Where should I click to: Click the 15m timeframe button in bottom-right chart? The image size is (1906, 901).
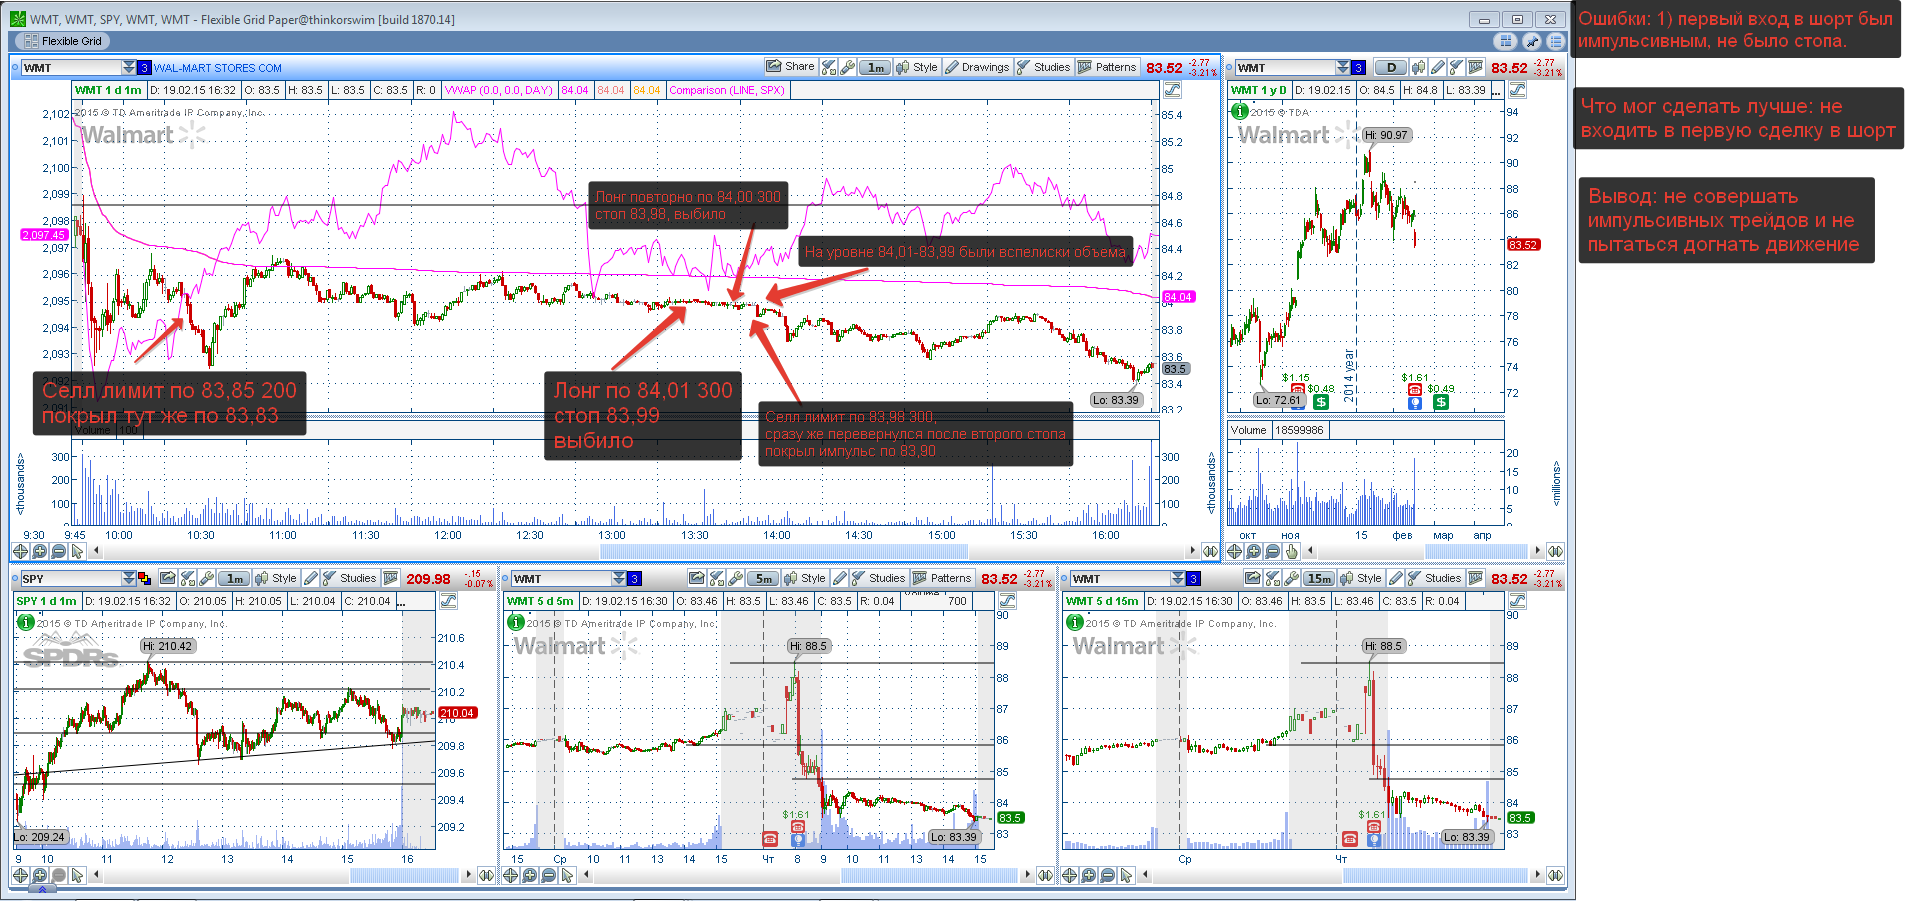pos(1320,578)
